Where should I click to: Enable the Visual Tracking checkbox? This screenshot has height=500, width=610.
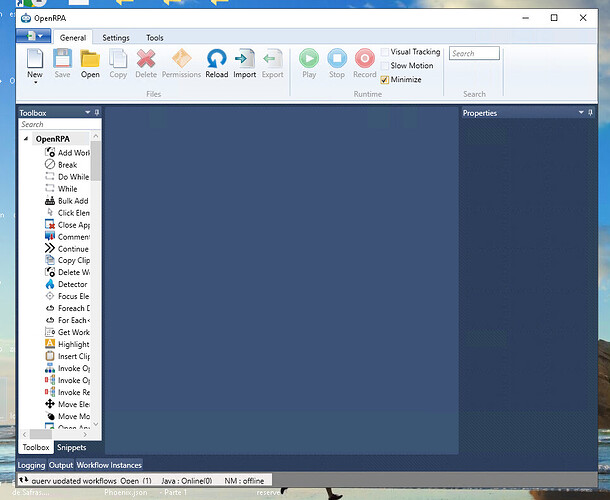click(x=385, y=52)
